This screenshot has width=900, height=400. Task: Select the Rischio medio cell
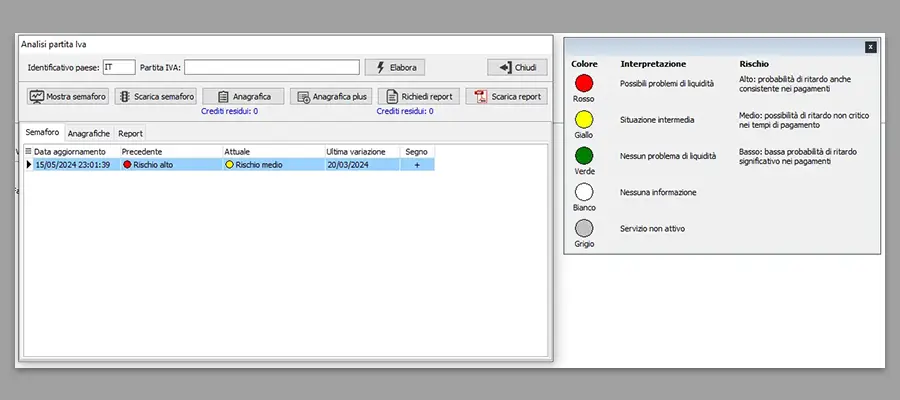(274, 165)
